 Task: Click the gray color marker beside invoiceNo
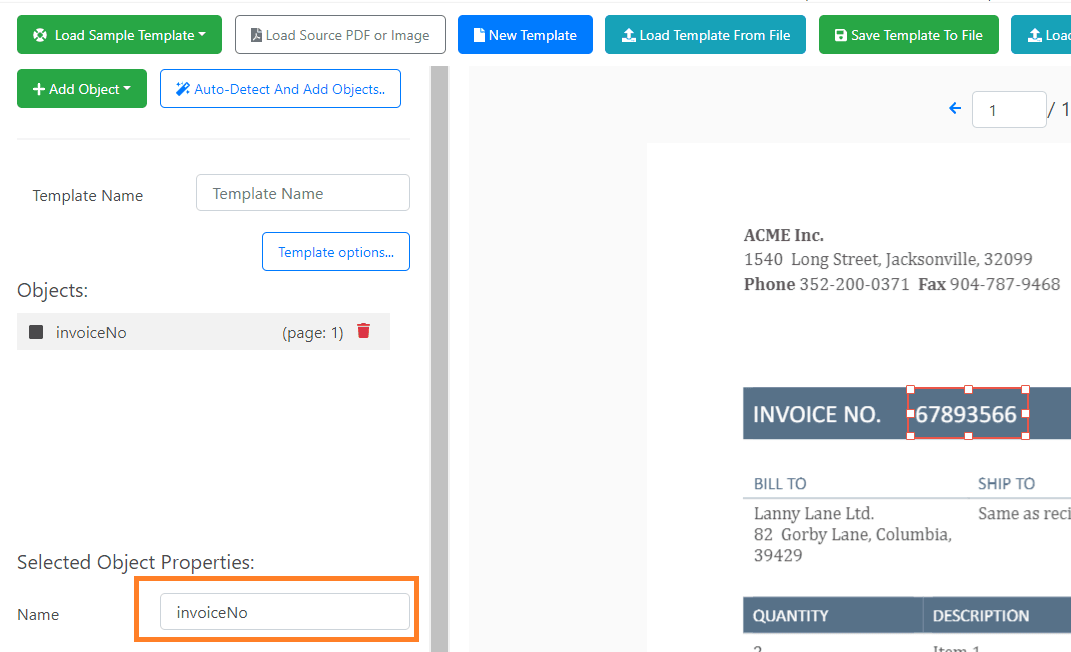[x=36, y=331]
